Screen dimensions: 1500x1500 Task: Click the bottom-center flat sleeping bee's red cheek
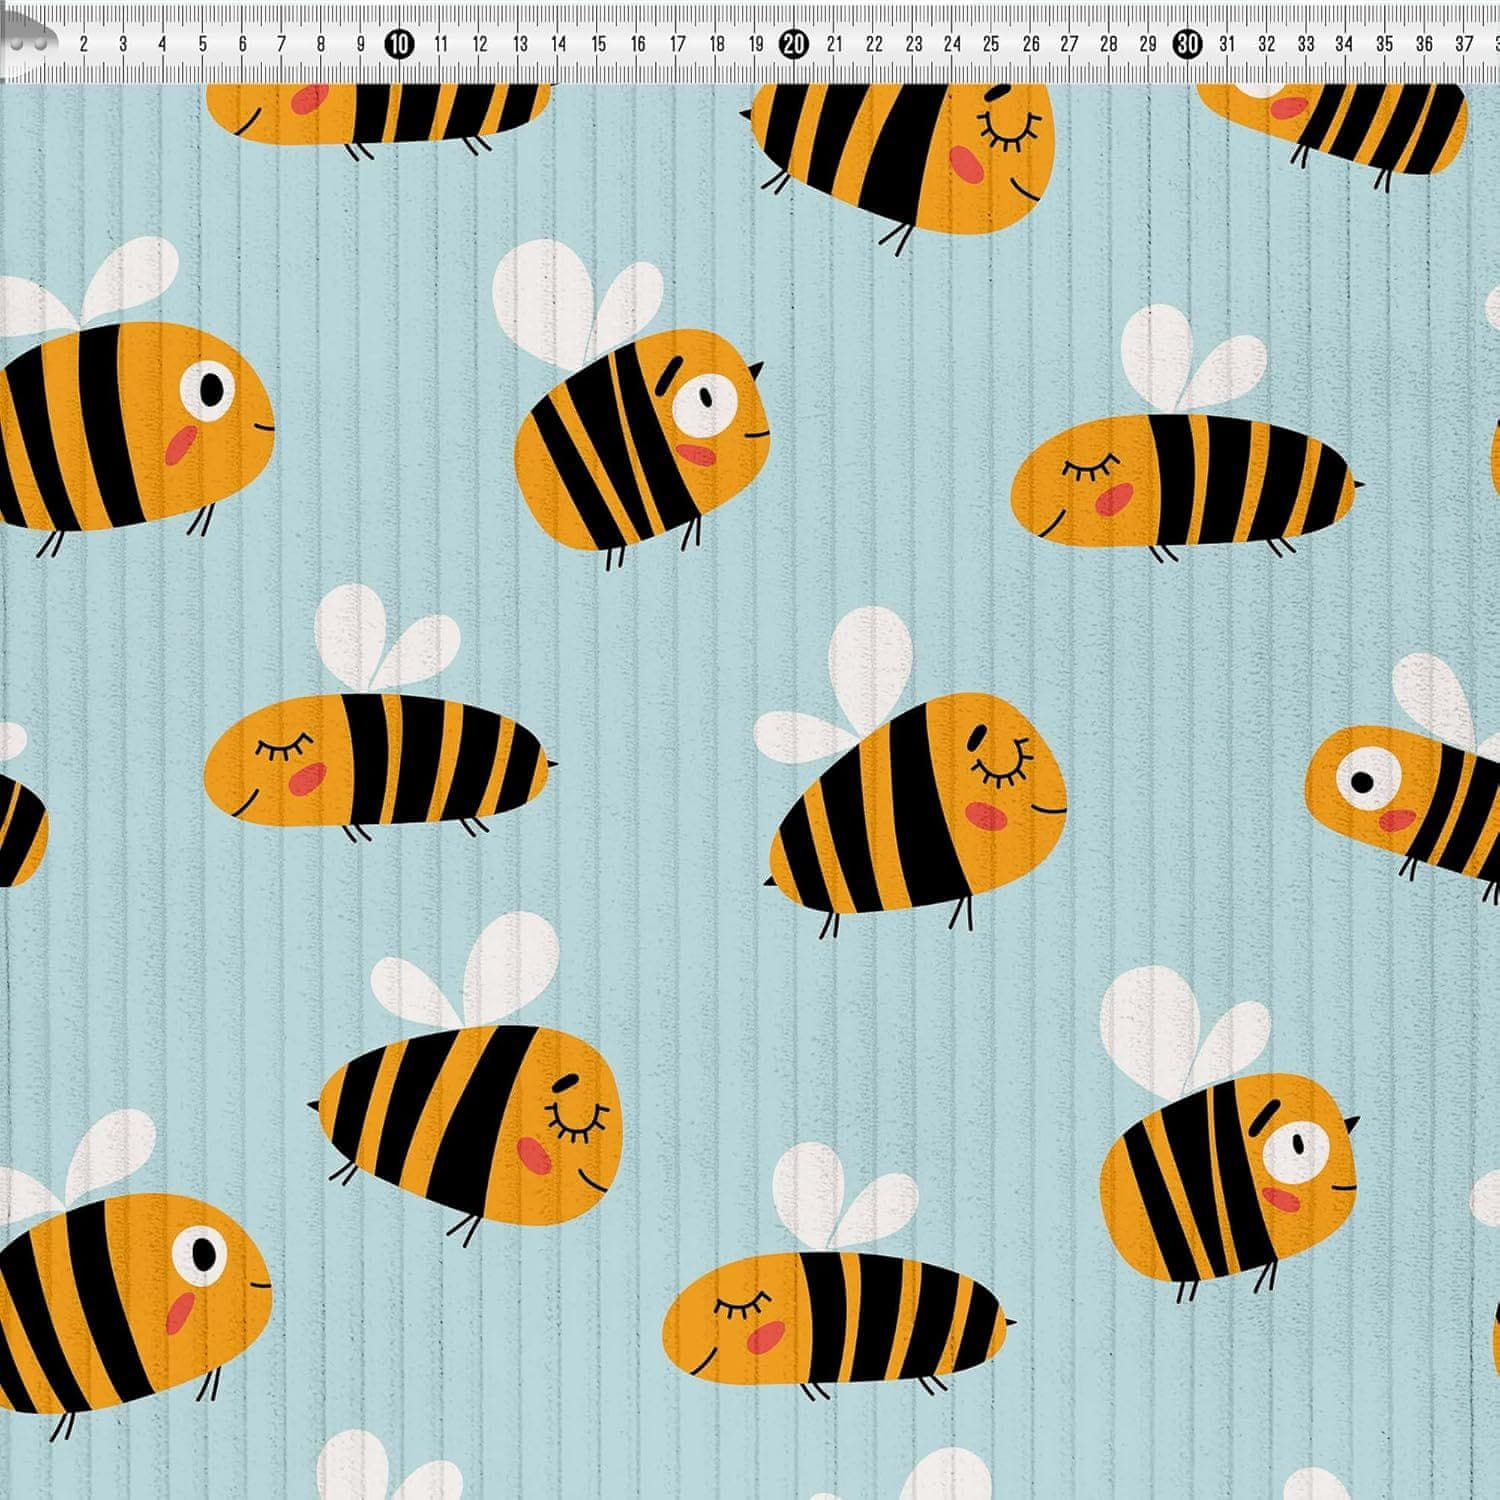pos(765,1337)
